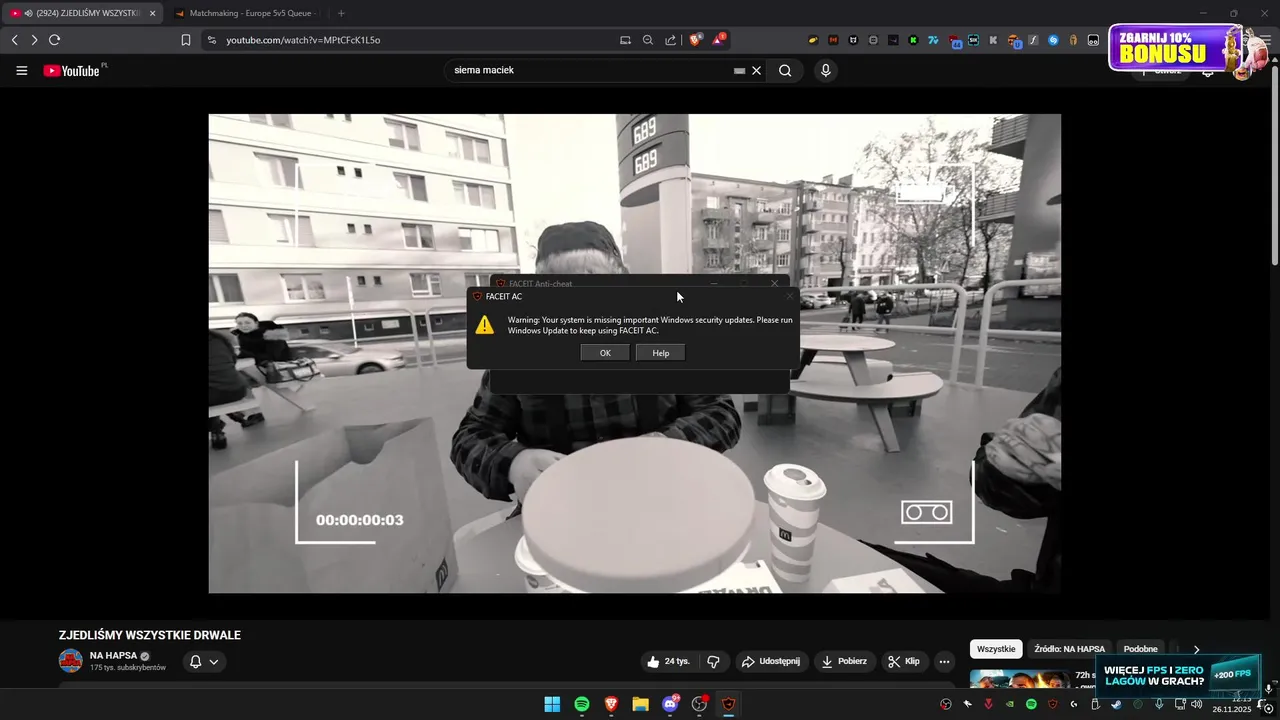1280x720 pixels.
Task: Click OK in the FACEIT AC warning
Action: click(605, 353)
